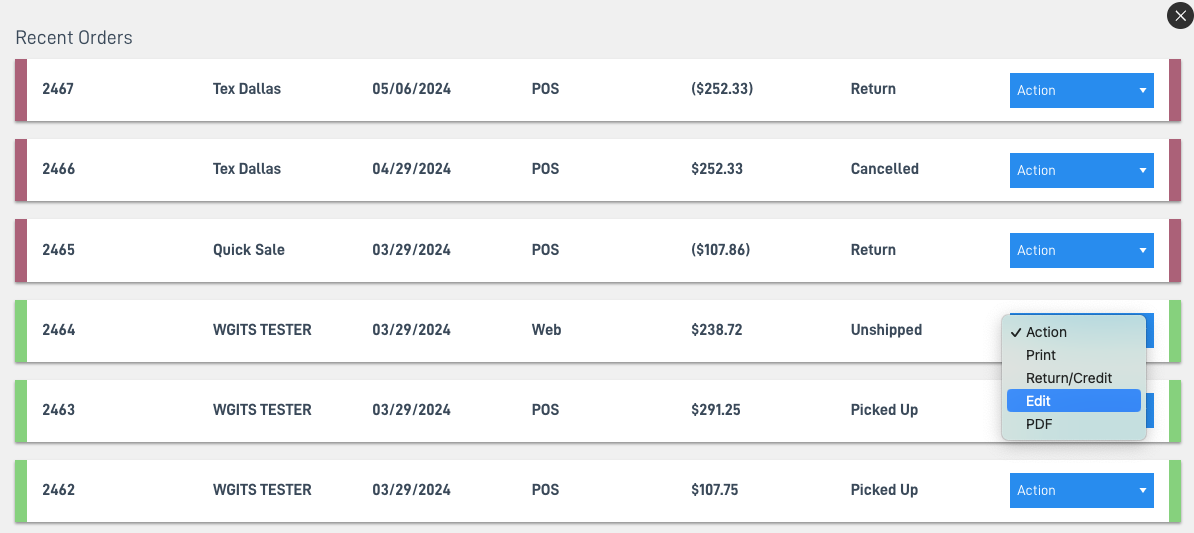Click customer name Quick Sale
This screenshot has height=533, width=1194.
pos(249,250)
